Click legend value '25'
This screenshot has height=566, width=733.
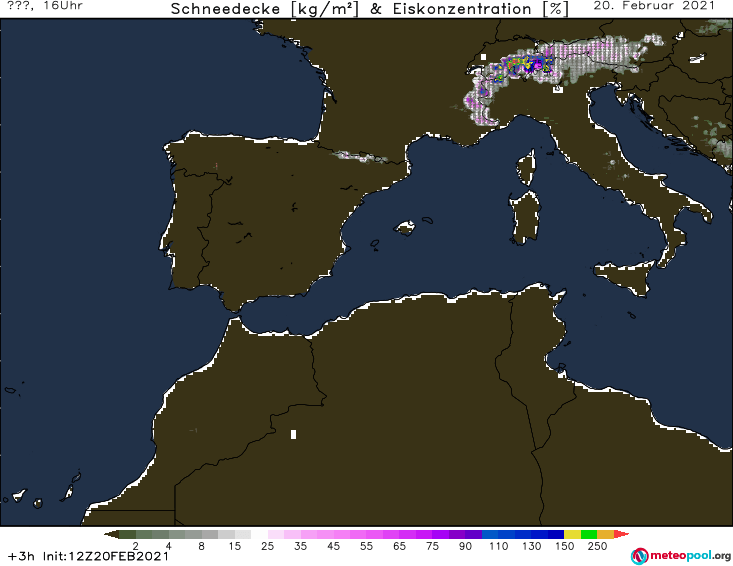(x=267, y=546)
